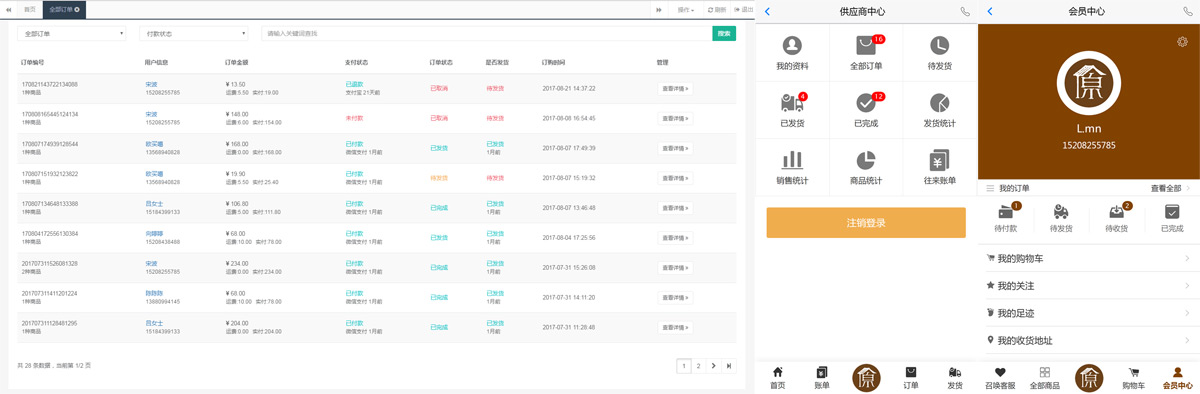The image size is (1200, 394).
Task: Tap 发货 icon in supplier bottom bar
Action: click(955, 377)
